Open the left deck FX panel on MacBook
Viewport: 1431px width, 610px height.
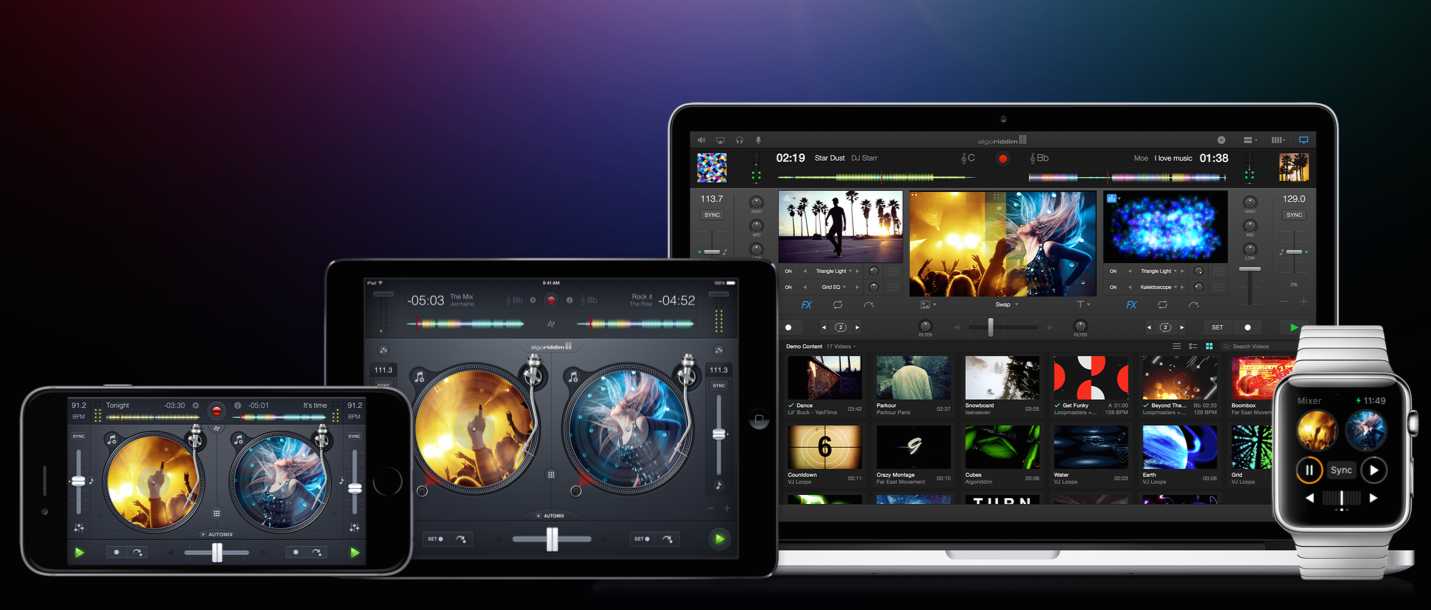click(x=806, y=305)
